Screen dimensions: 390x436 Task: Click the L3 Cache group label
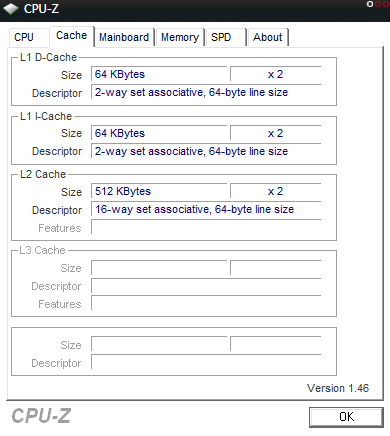[x=42, y=250]
